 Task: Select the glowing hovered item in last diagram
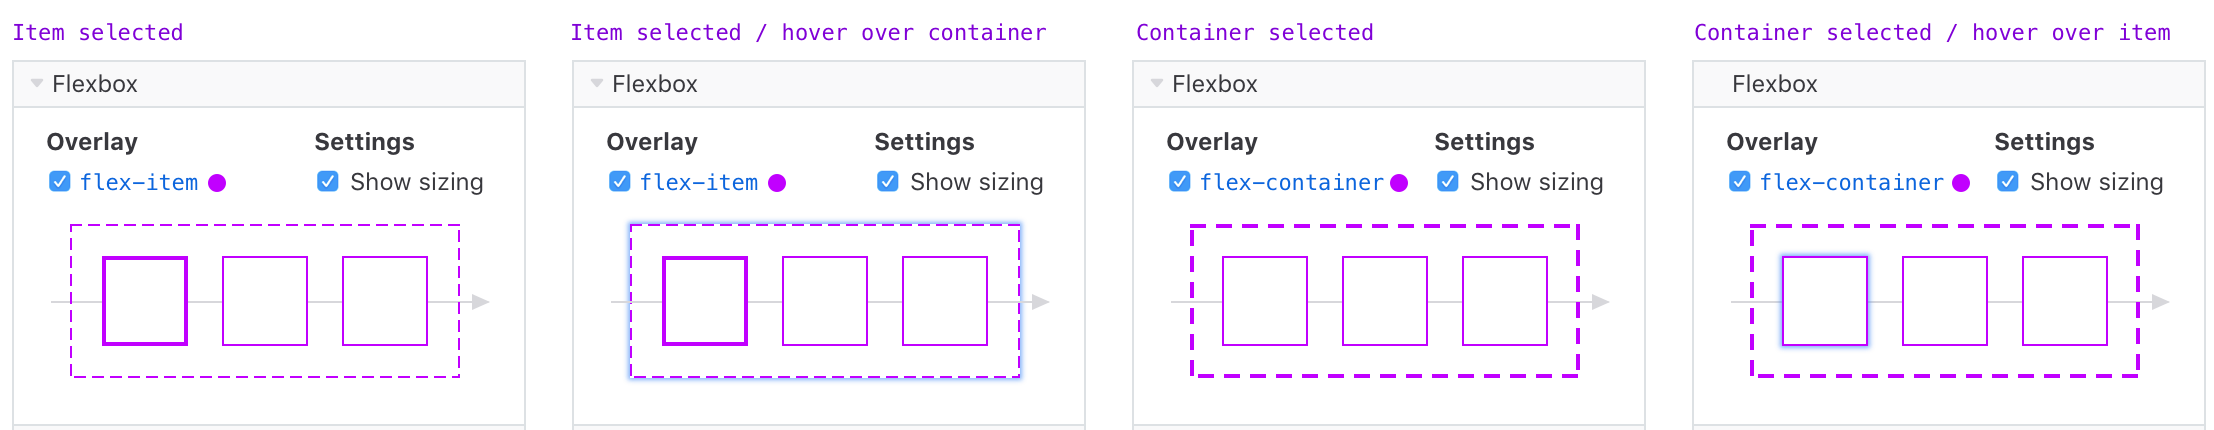point(1825,301)
